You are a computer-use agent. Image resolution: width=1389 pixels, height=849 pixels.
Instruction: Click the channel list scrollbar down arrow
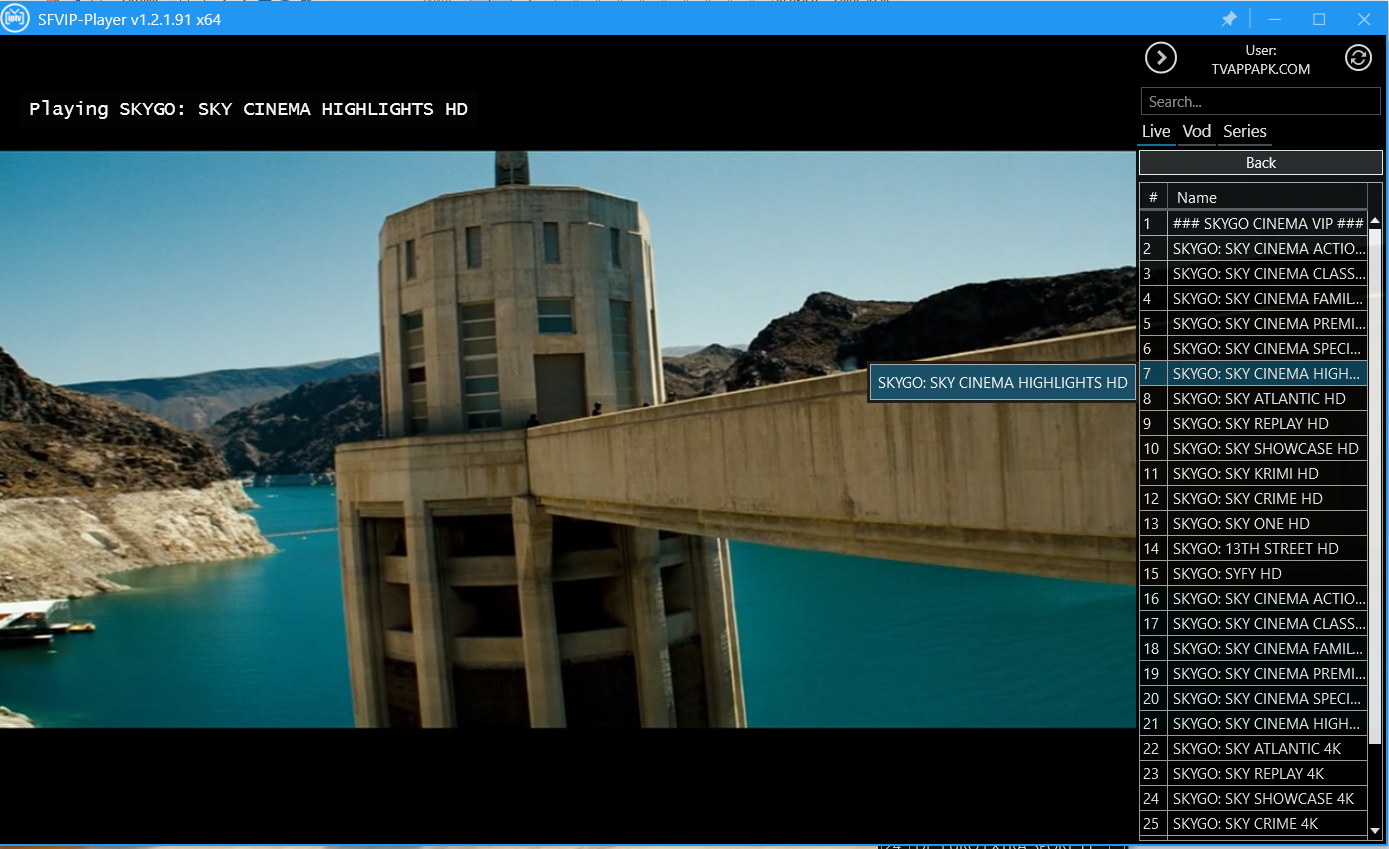1375,830
